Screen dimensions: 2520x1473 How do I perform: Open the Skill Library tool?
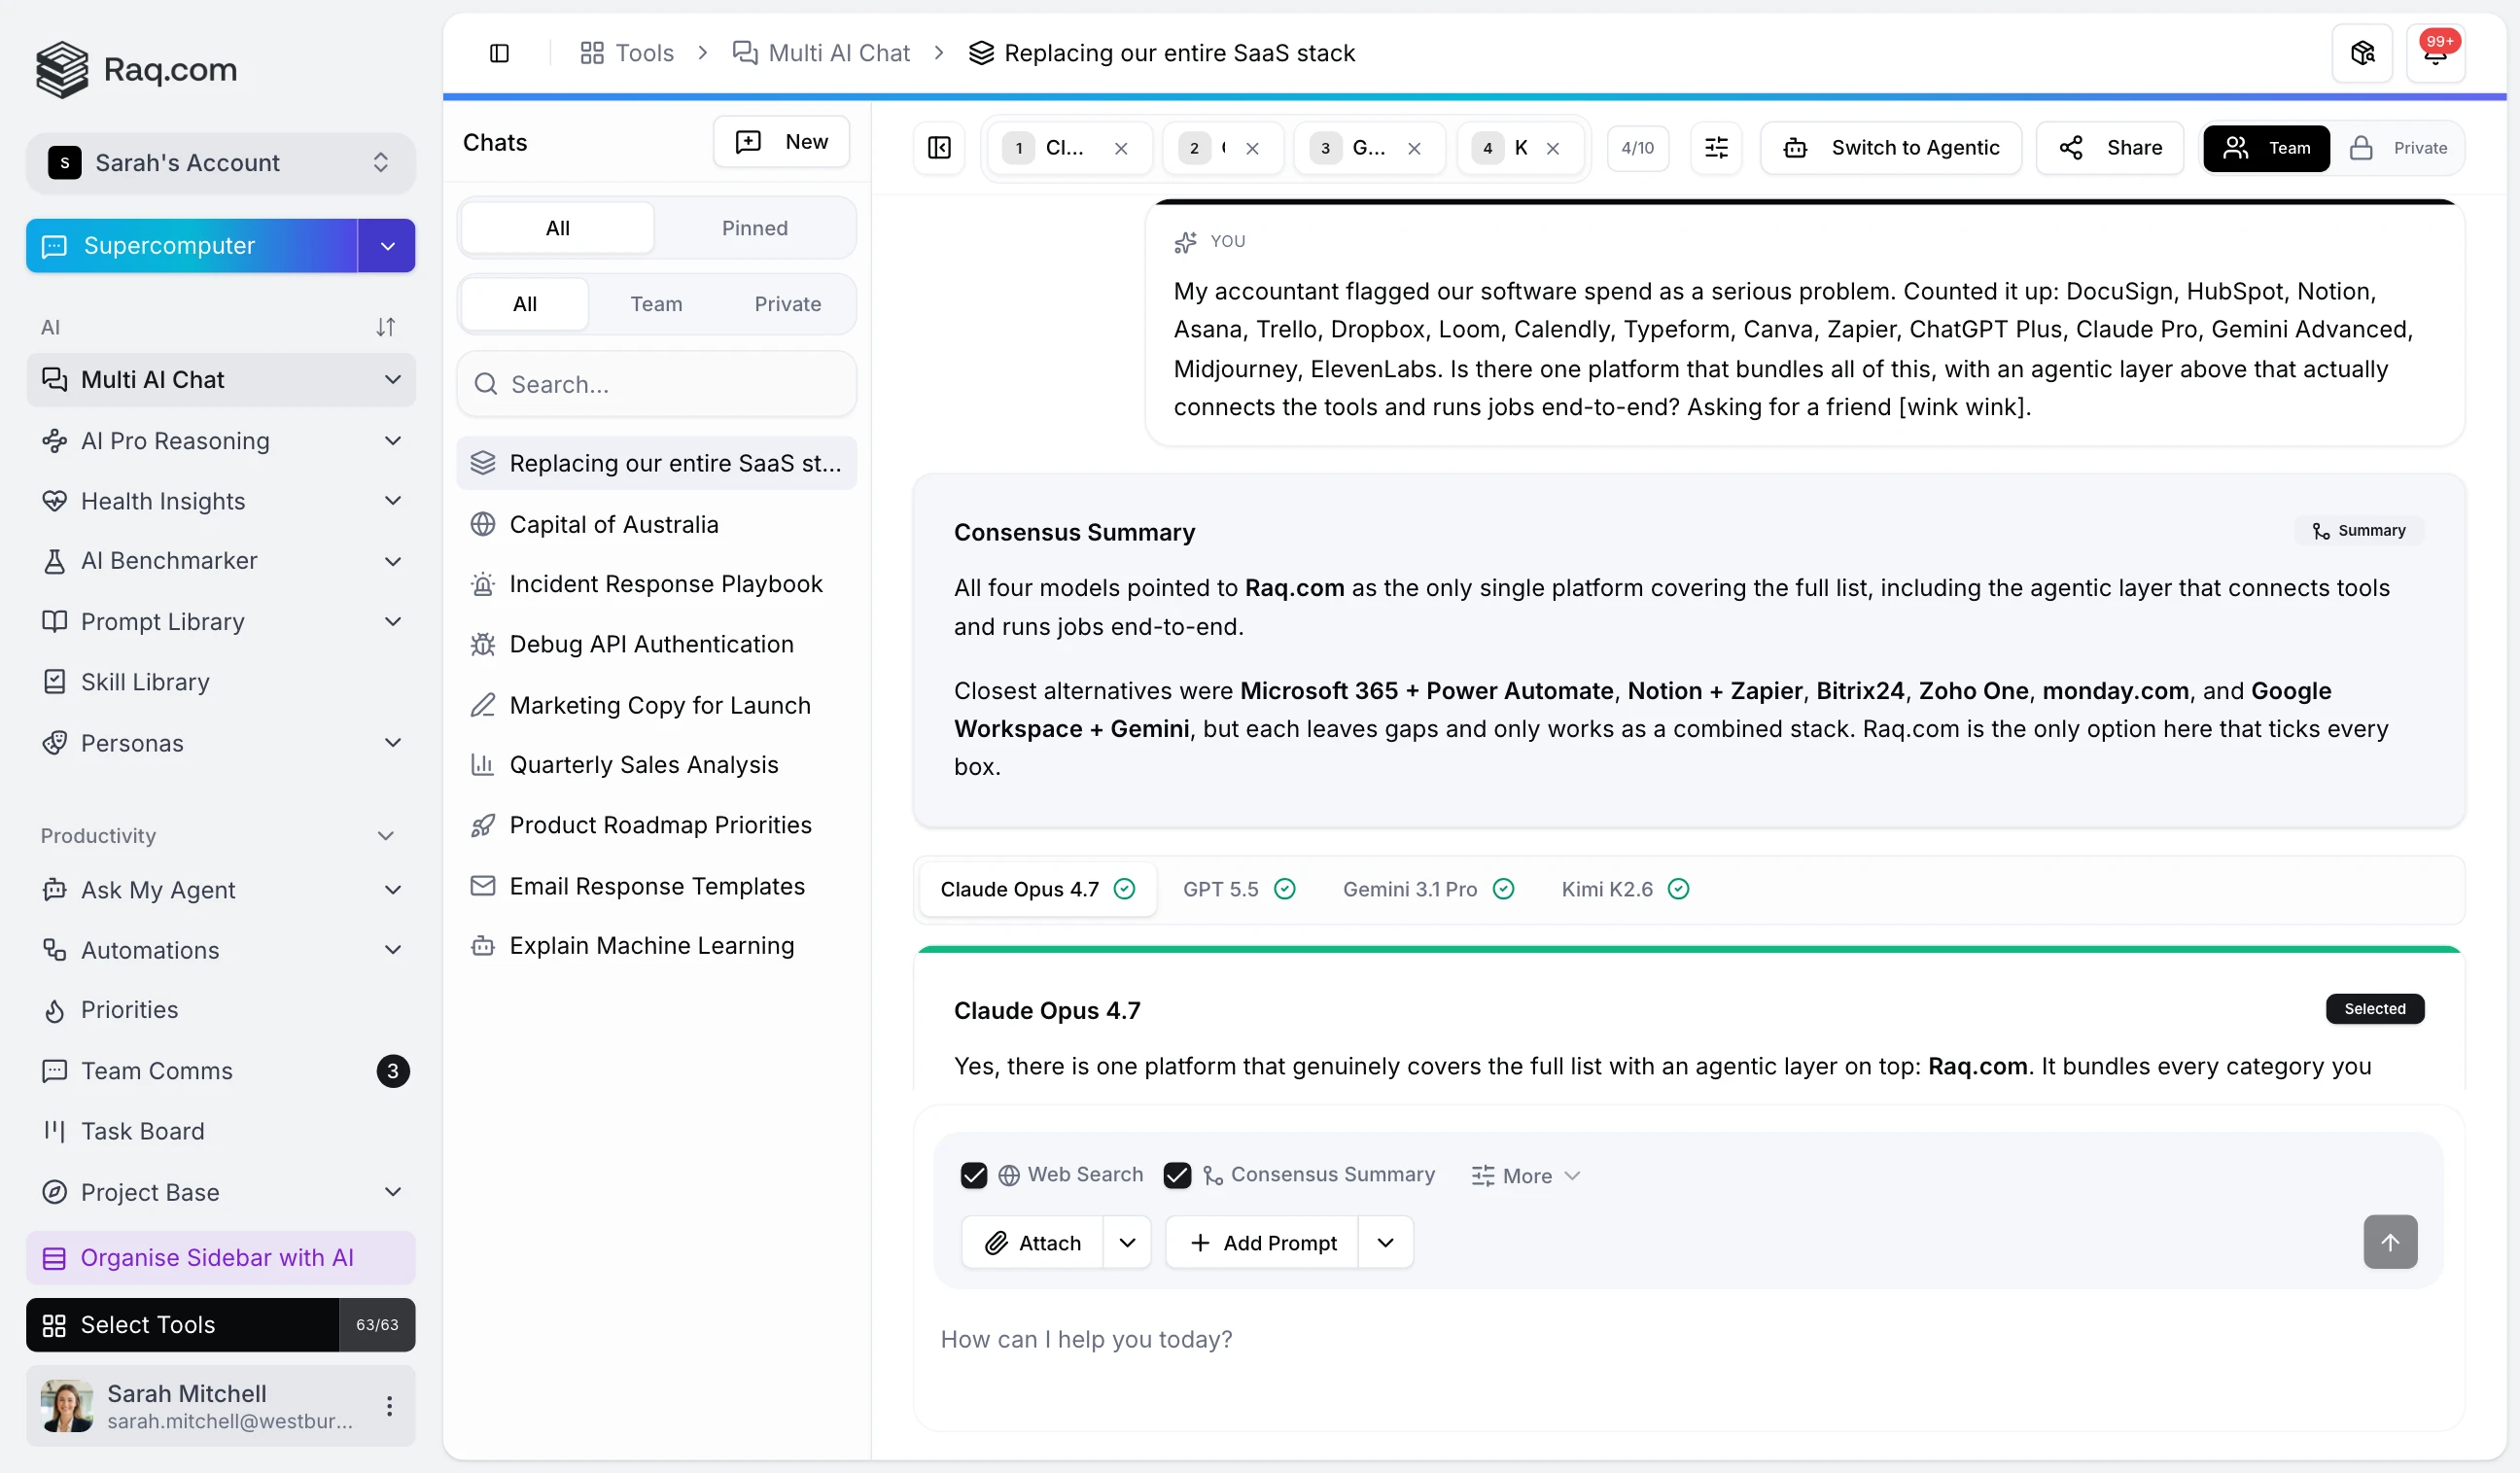point(221,682)
